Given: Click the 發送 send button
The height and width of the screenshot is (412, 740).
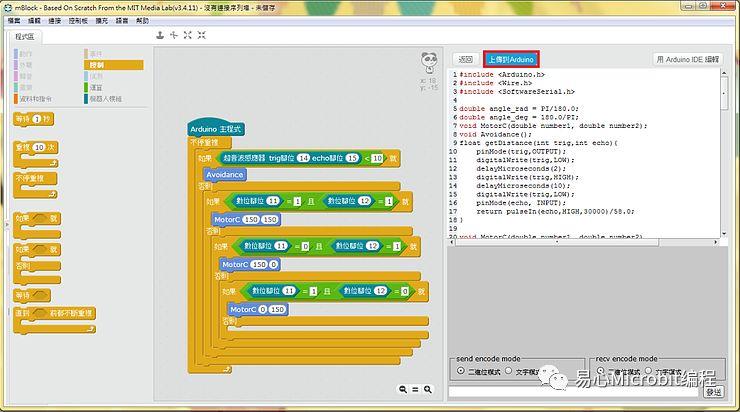Looking at the screenshot, I should (714, 392).
